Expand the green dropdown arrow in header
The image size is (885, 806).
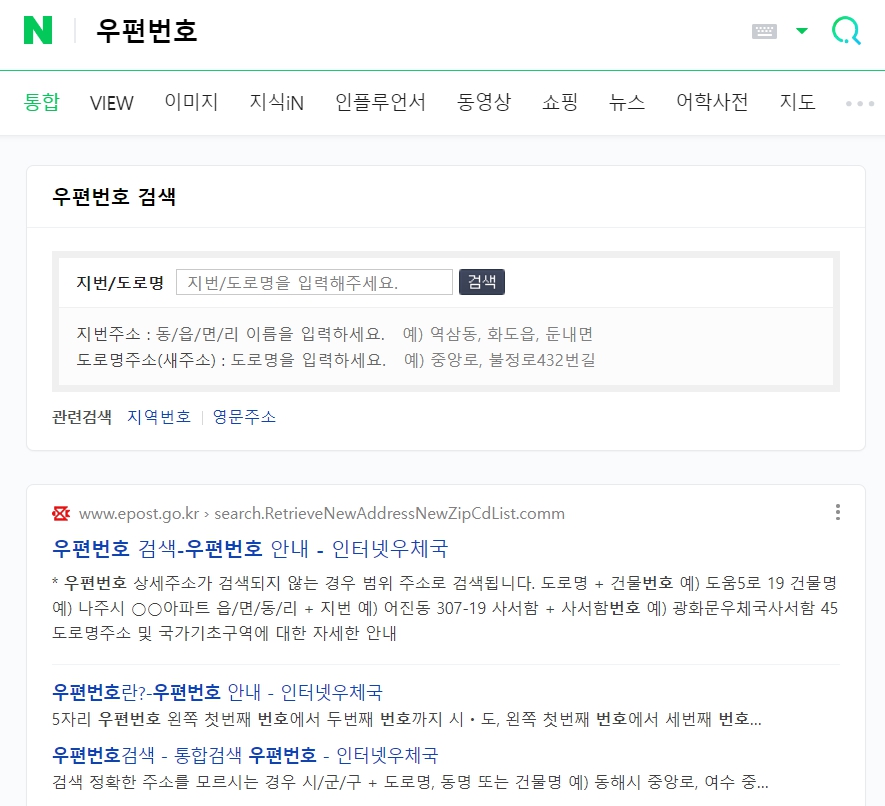(x=801, y=30)
